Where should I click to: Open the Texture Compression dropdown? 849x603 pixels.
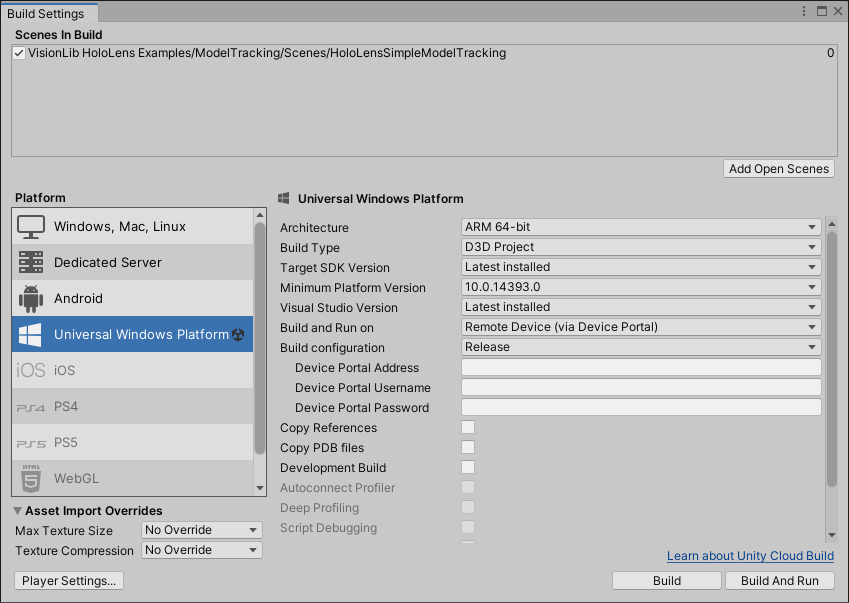201,550
